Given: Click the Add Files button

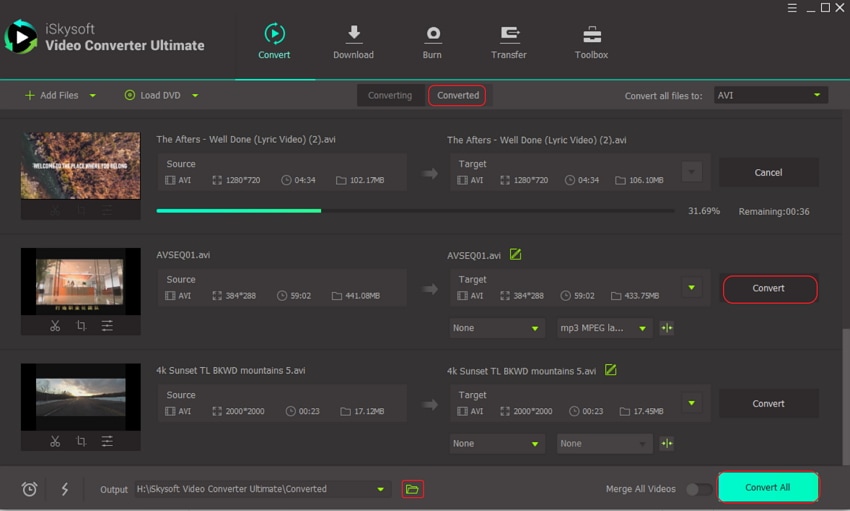Looking at the screenshot, I should (x=52, y=95).
